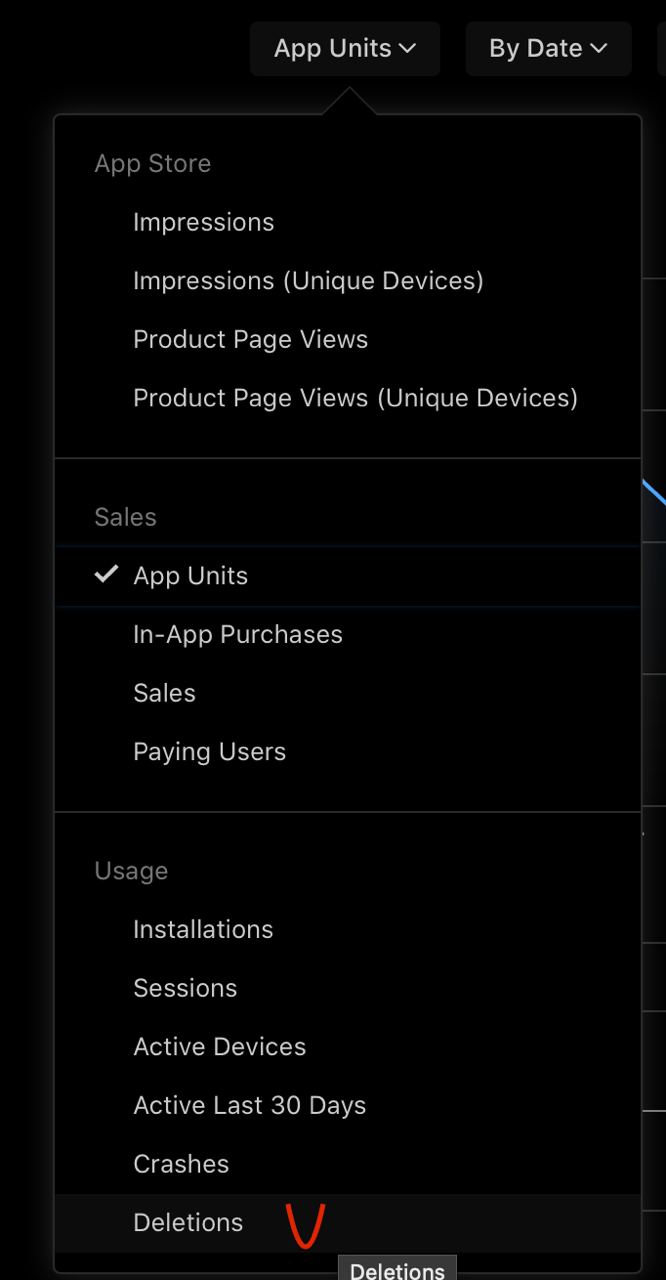Select the highlighted Deletions item

[188, 1223]
